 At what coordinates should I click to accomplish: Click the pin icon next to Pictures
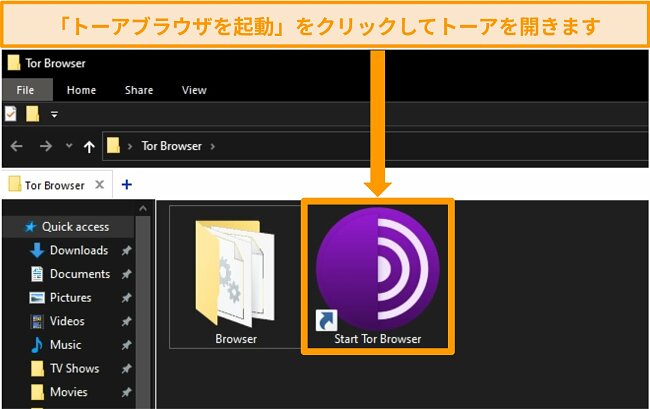(x=126, y=298)
